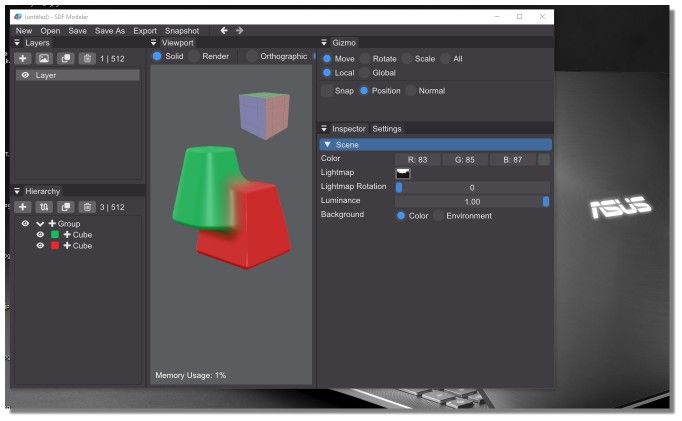
Task: Toggle visibility of the green Cube
Action: pos(41,234)
